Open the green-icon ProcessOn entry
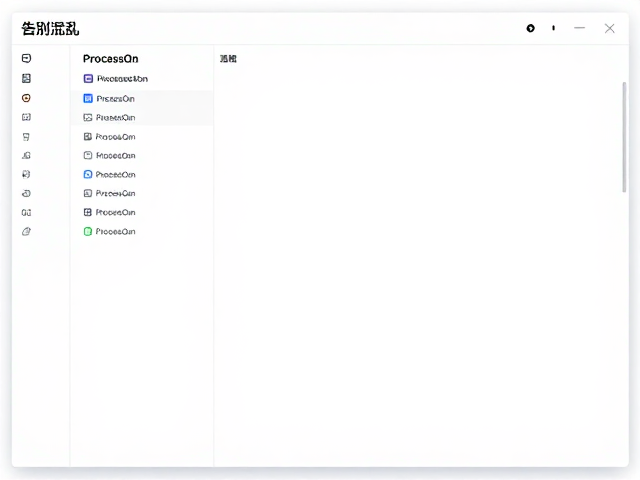The image size is (640, 480). [x=109, y=231]
